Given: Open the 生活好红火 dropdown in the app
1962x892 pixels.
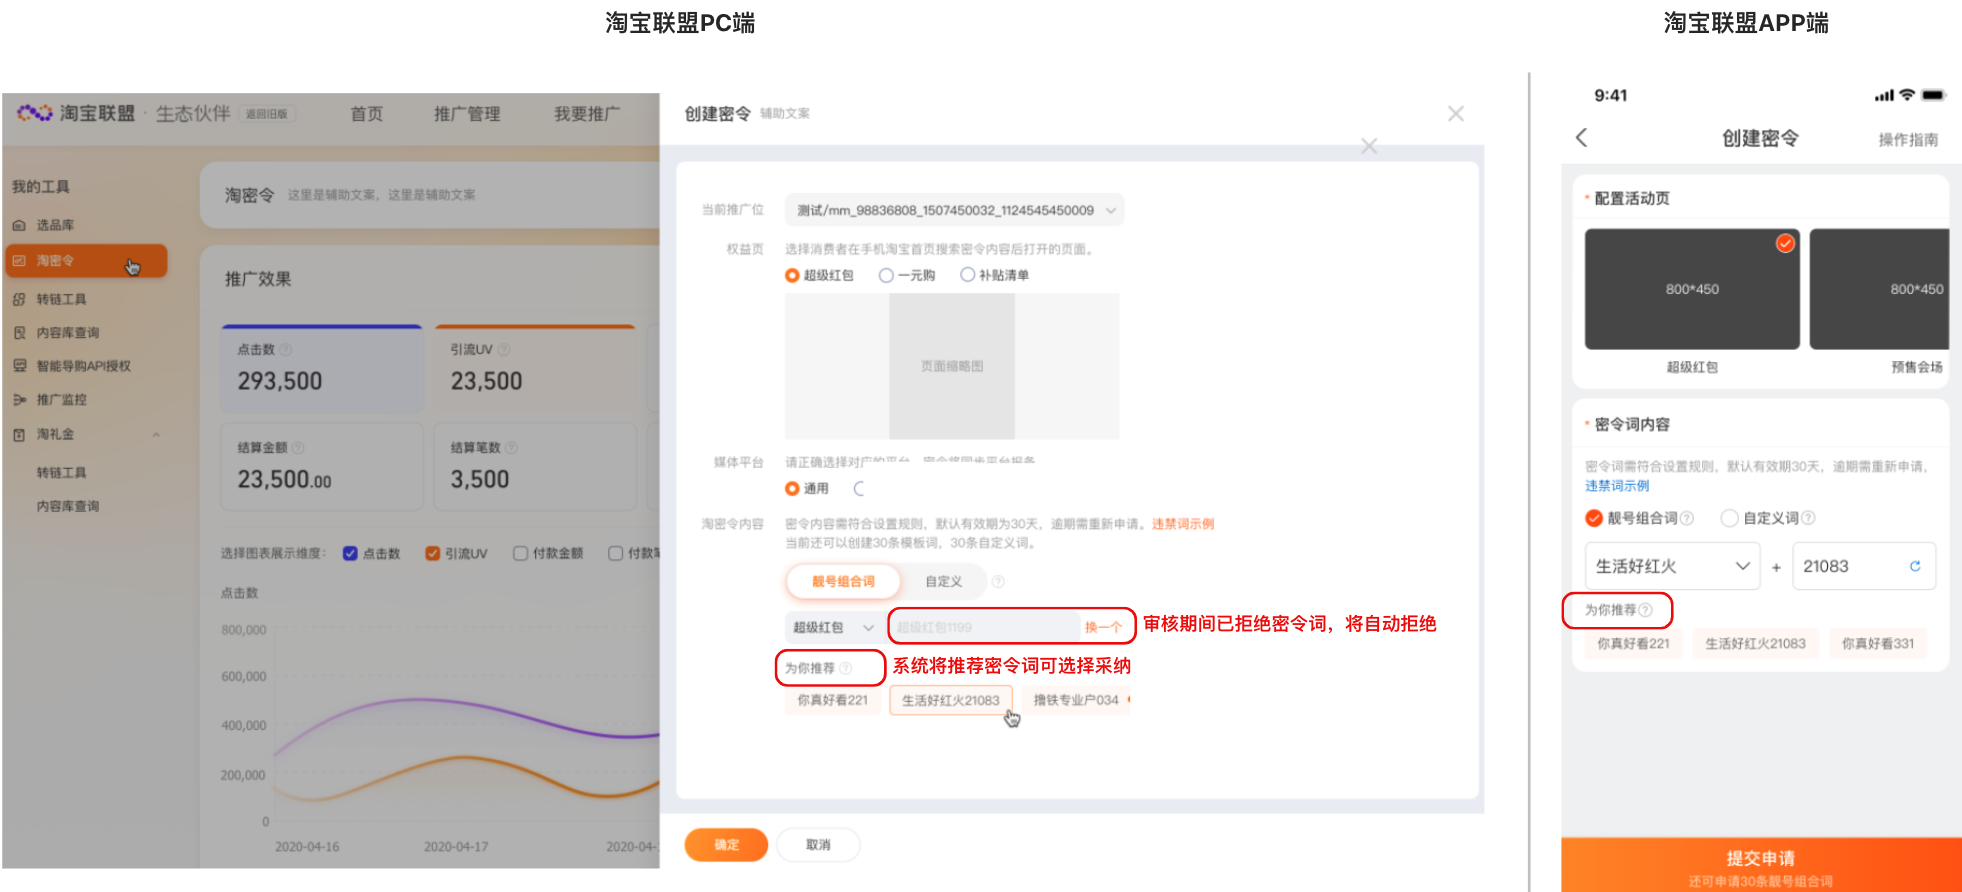Looking at the screenshot, I should point(1672,566).
